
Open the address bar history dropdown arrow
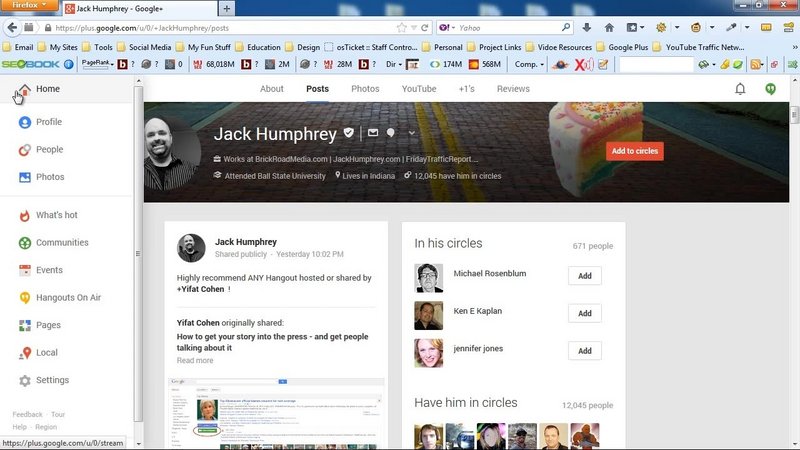[414, 28]
